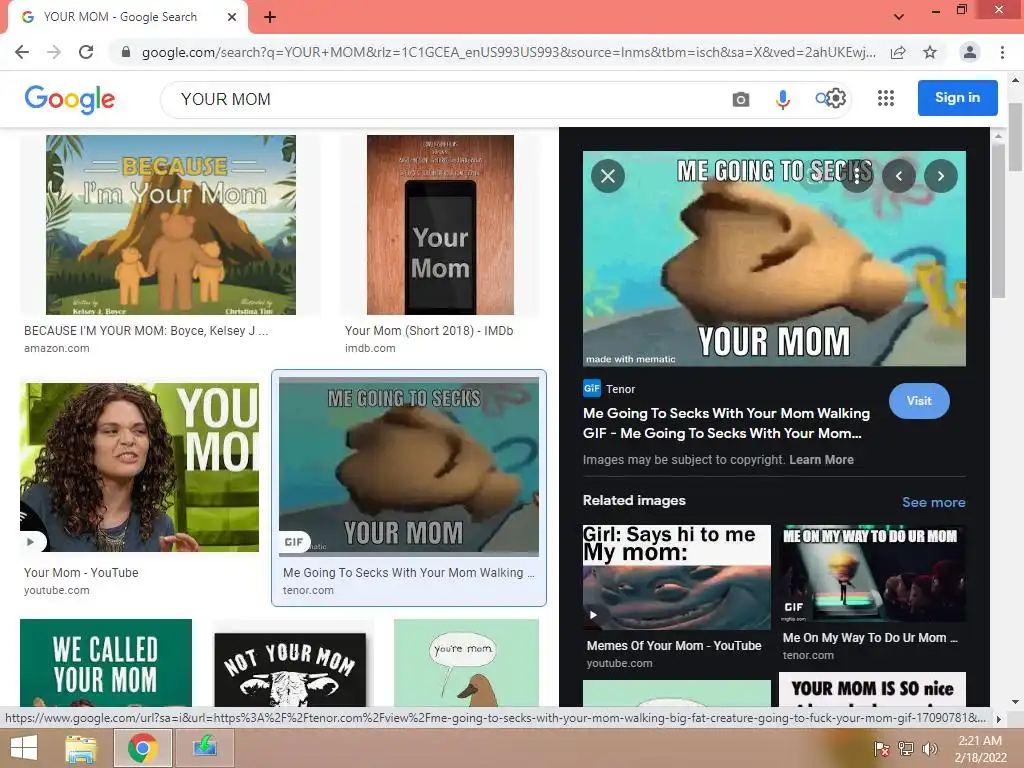This screenshot has height=768, width=1024.
Task: Click the search magnifier icon
Action: pos(822,99)
